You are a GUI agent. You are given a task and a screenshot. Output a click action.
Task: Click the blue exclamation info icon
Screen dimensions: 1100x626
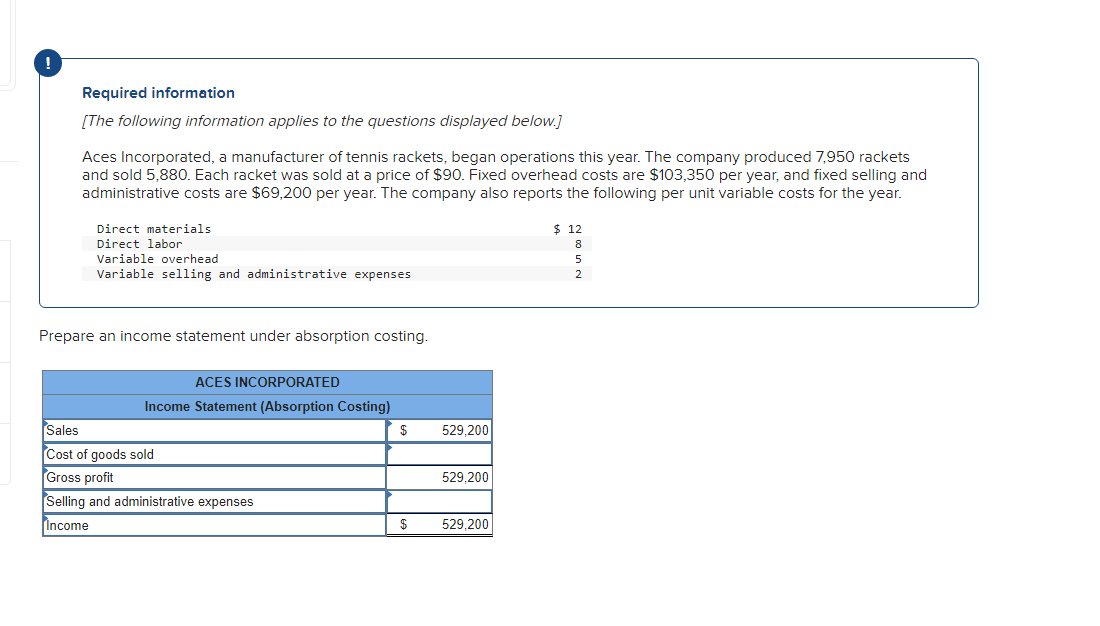tap(48, 63)
